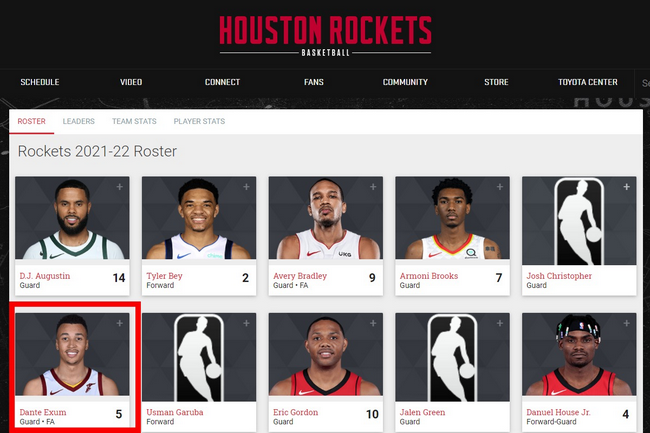
Task: Click Jalen Green's silhouette placeholder image
Action: coord(453,357)
